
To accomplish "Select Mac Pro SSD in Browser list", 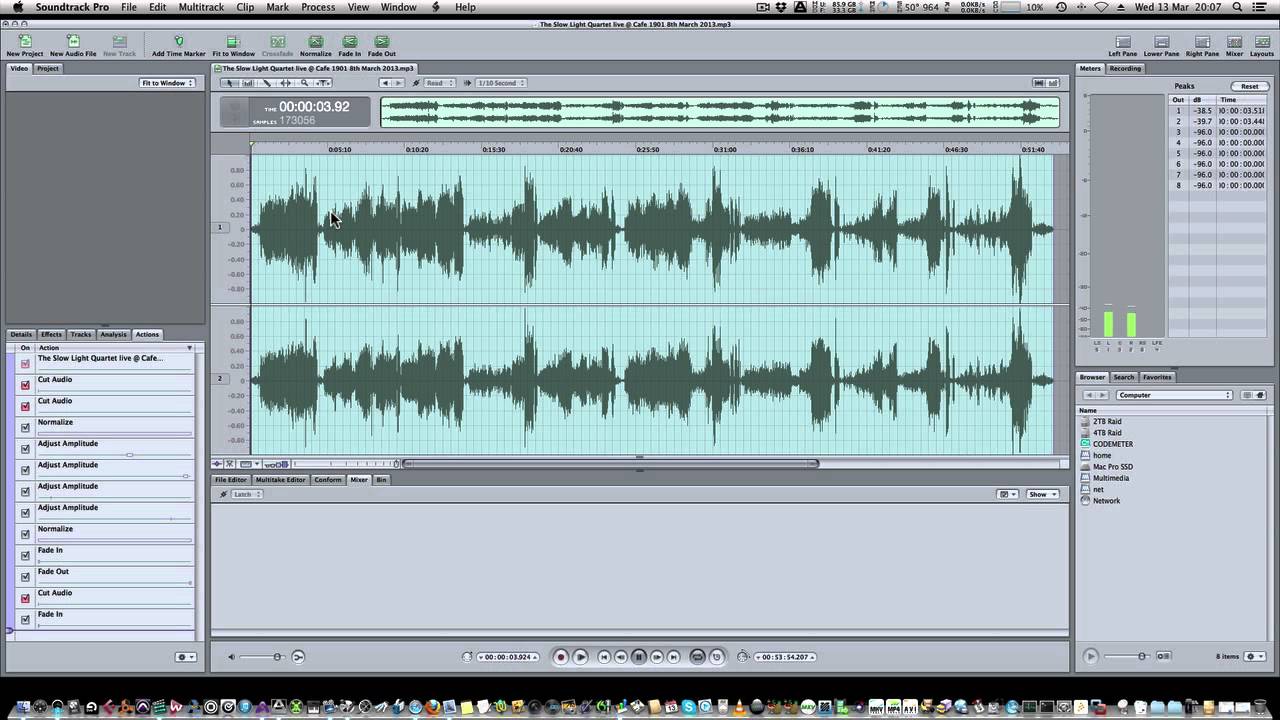I will coord(1113,467).
